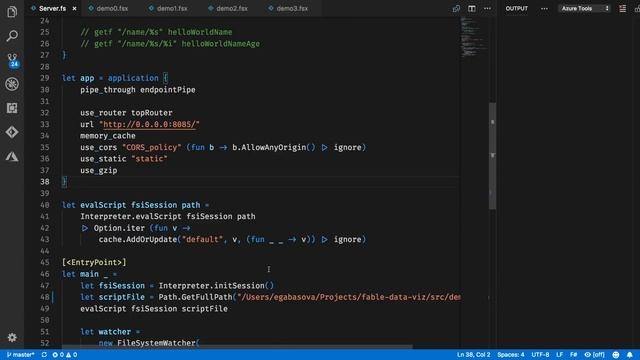The height and width of the screenshot is (360, 640).
Task: Open Source Control view with 24 changes
Action: point(12,60)
